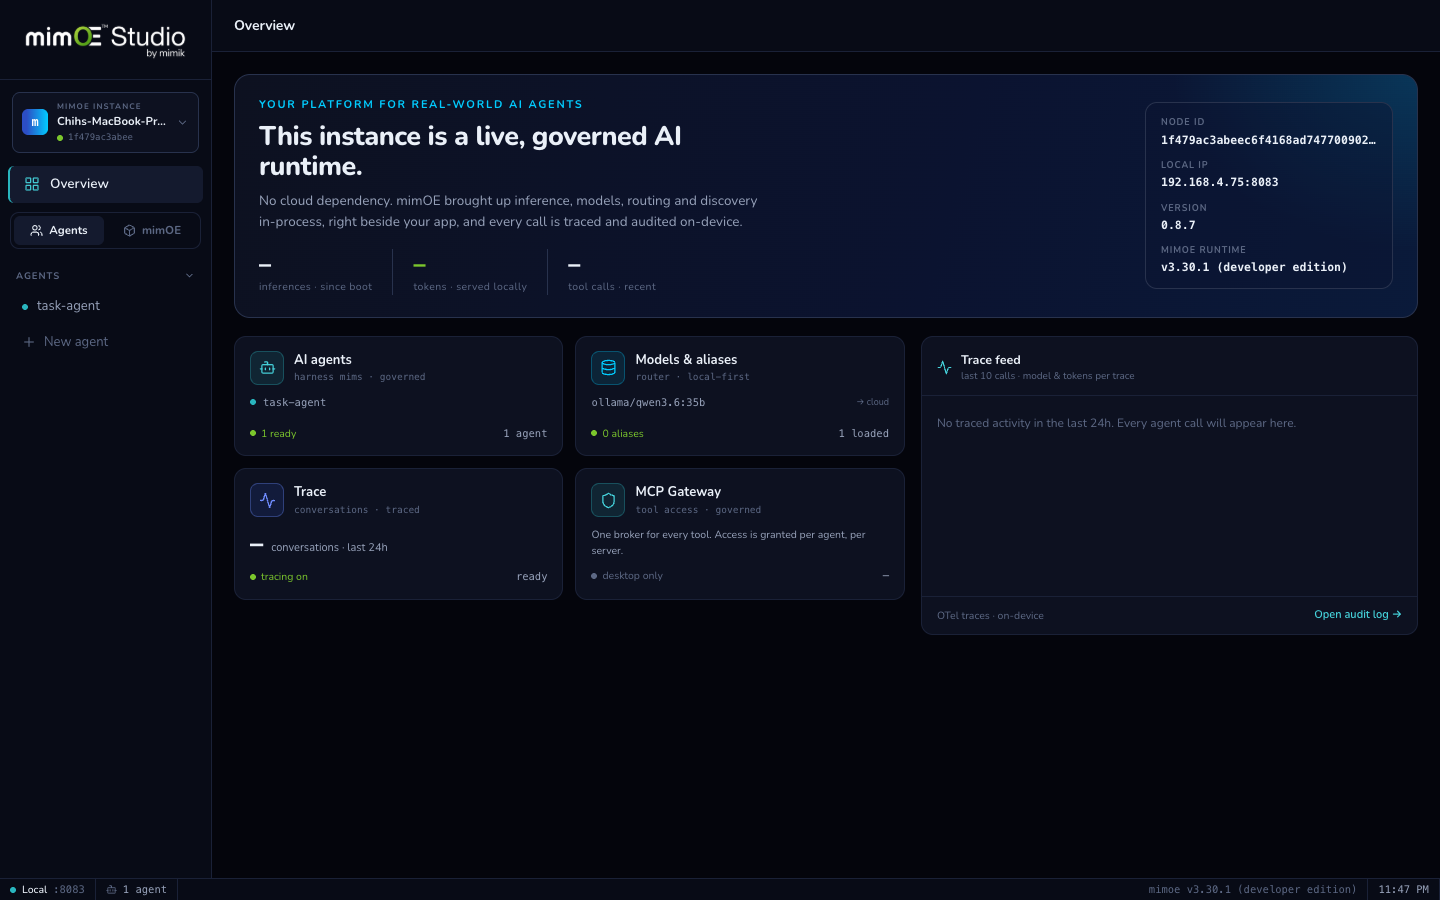The width and height of the screenshot is (1440, 900).
Task: Click the blue mimOE instance avatar icon
Action: [35, 122]
